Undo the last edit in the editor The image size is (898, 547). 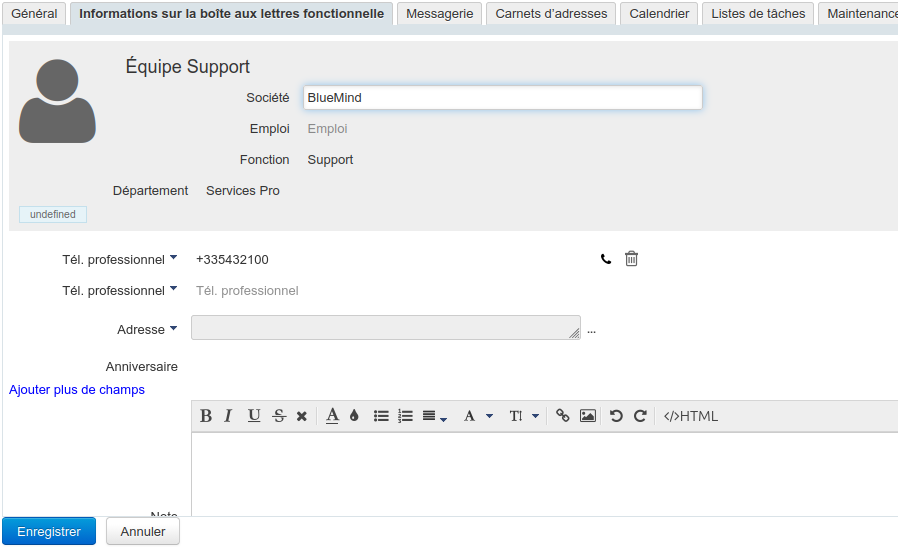pos(616,416)
